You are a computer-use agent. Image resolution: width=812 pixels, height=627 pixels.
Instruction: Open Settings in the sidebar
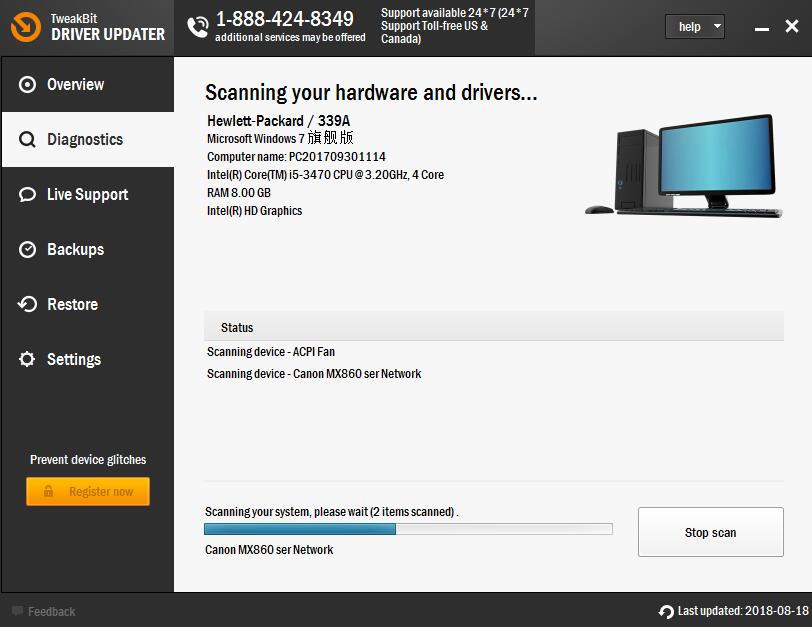point(88,359)
